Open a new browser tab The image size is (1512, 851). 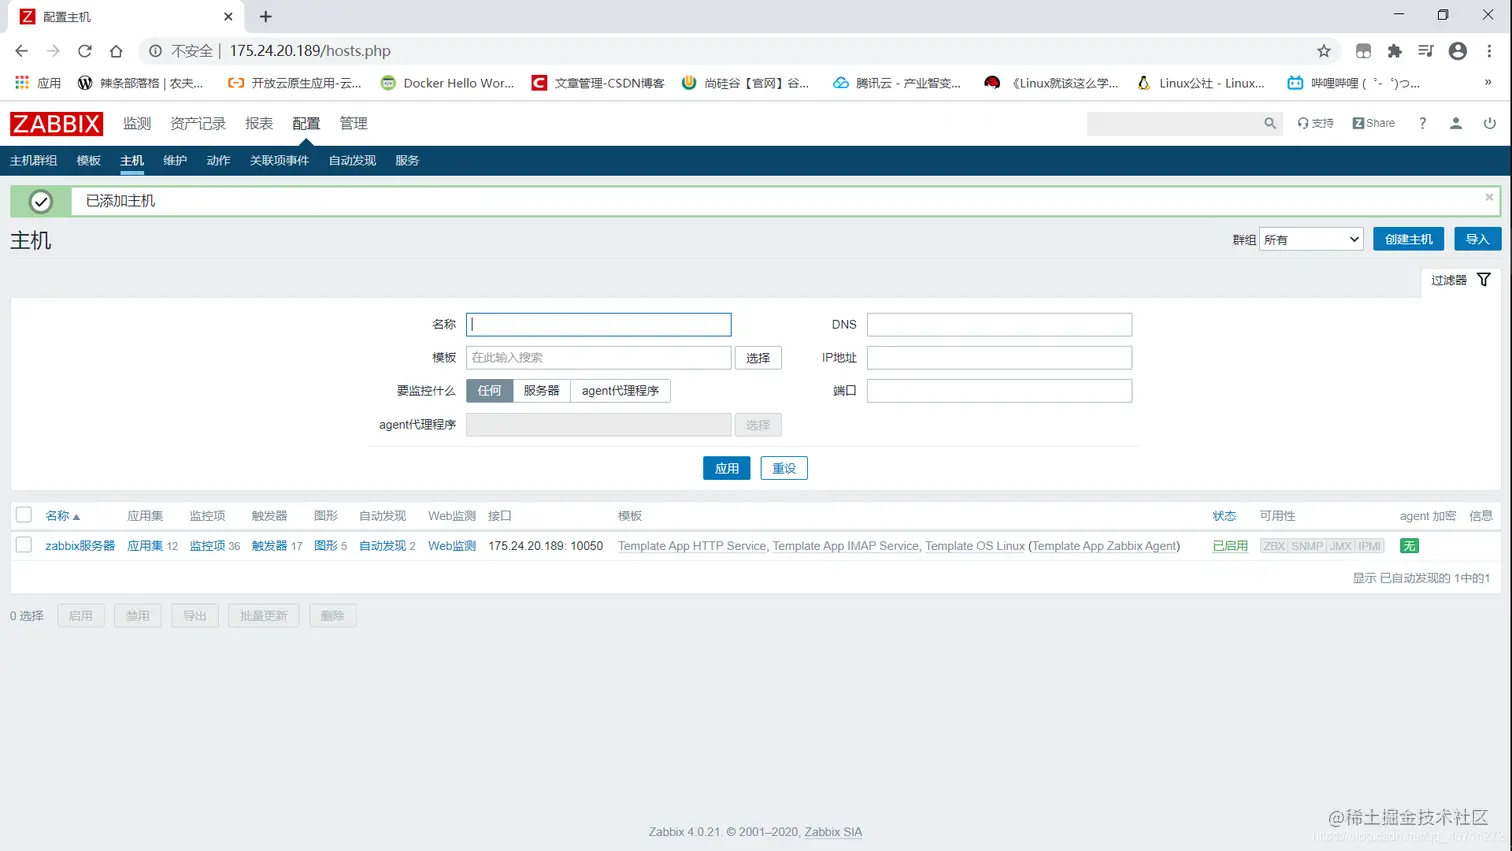(265, 16)
